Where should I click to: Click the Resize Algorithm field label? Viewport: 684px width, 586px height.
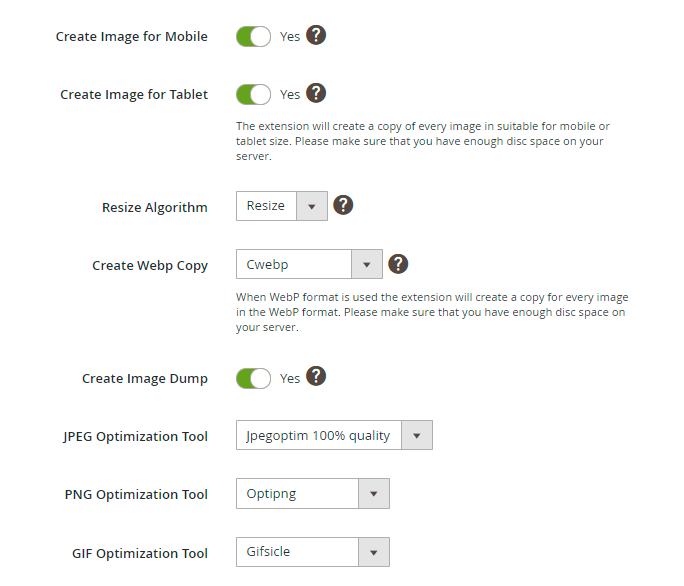pos(155,208)
